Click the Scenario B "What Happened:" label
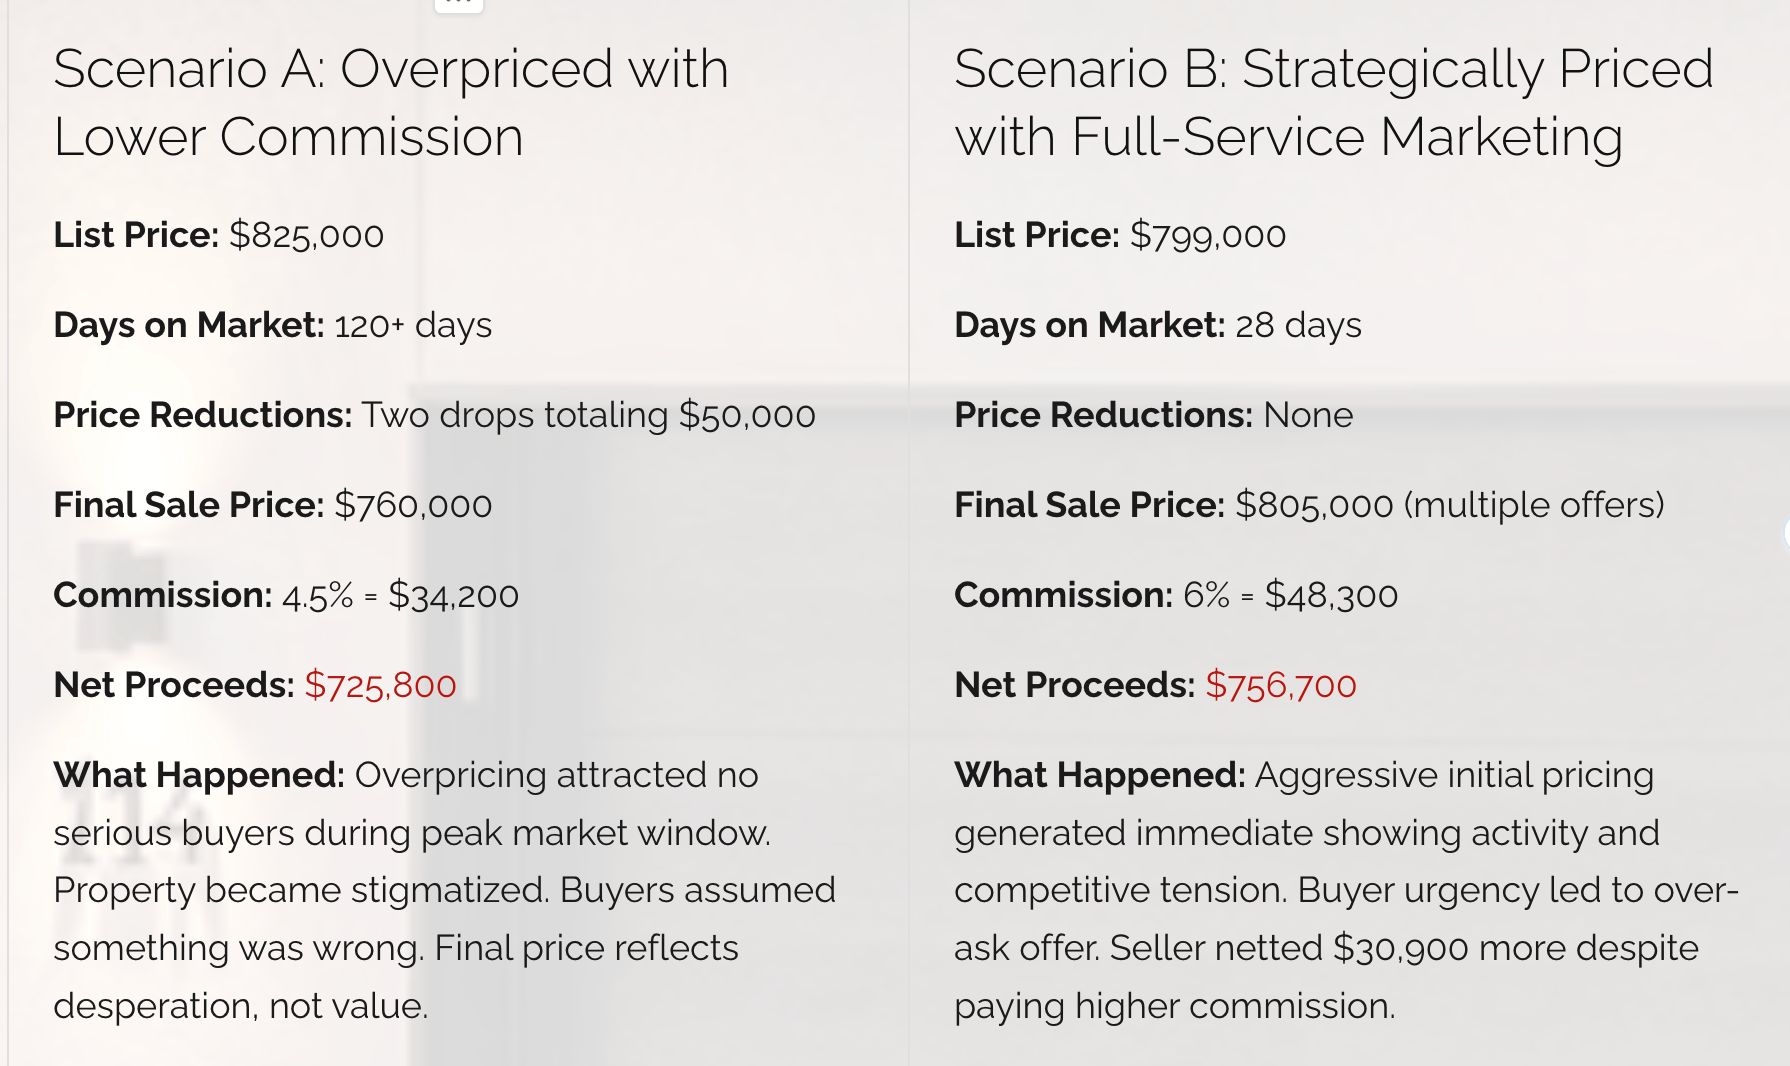Screen dimensions: 1790x1066 click(x=1100, y=775)
